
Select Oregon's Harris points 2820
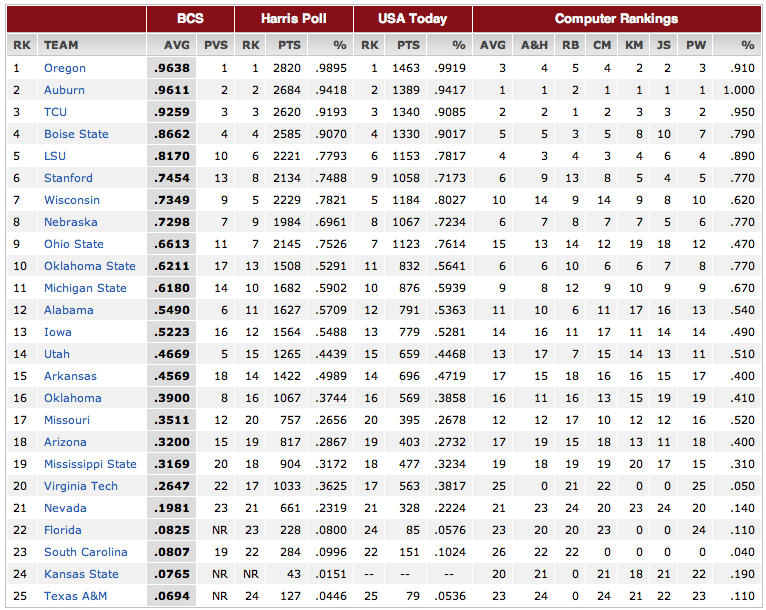click(x=287, y=68)
